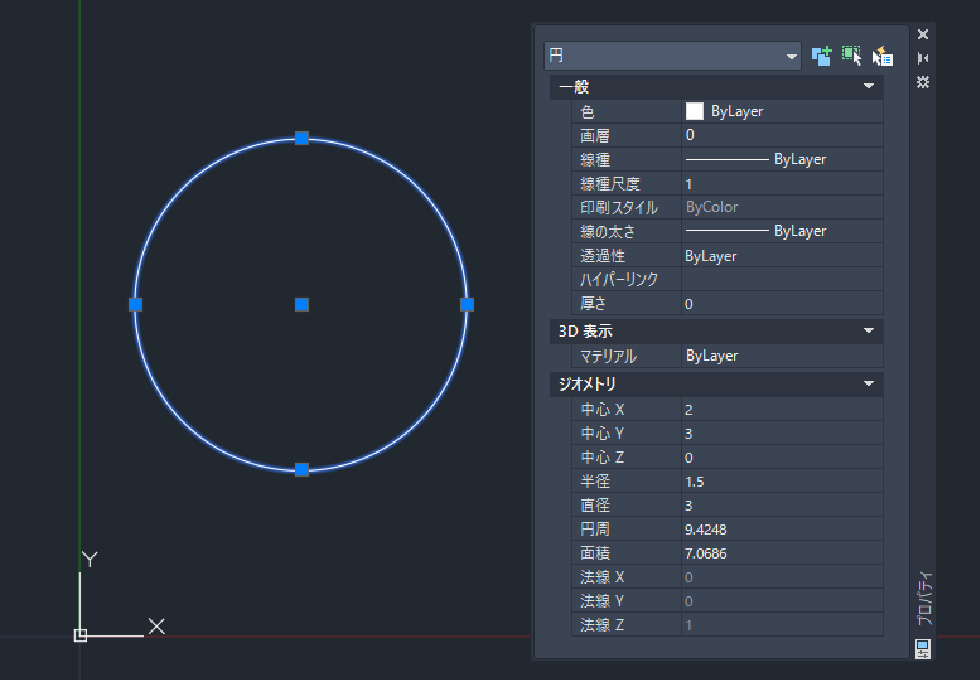The width and height of the screenshot is (980, 680).
Task: Click the white ByLayer color swatch
Action: 694,111
